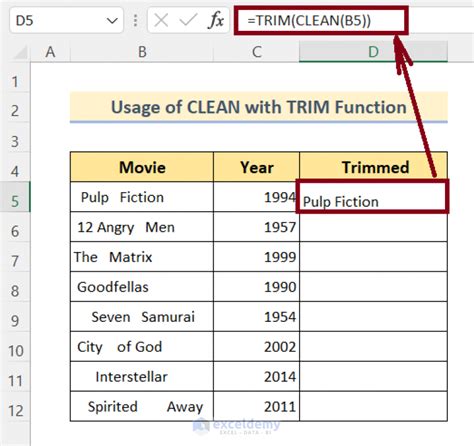Confirm formula with the checkmark icon
The width and height of the screenshot is (474, 446).
tap(188, 21)
